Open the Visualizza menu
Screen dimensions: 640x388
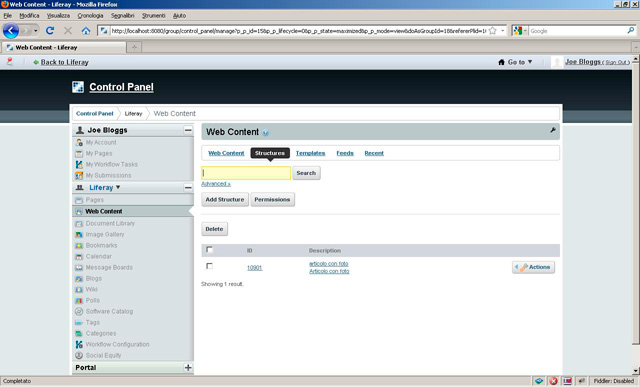[58, 16]
